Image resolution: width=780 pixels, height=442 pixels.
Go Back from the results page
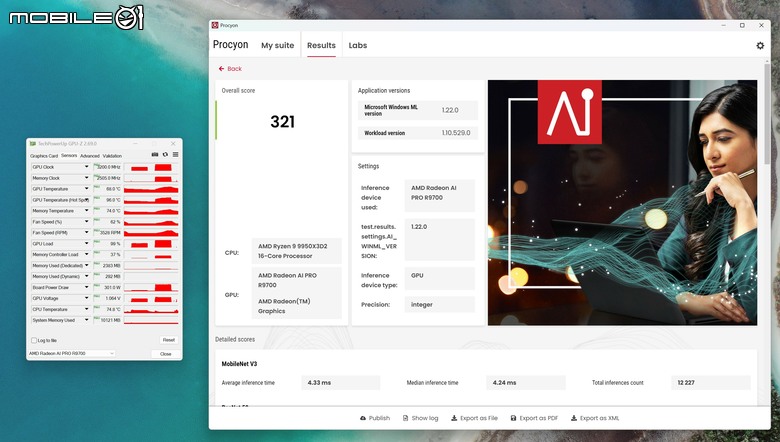tap(230, 69)
